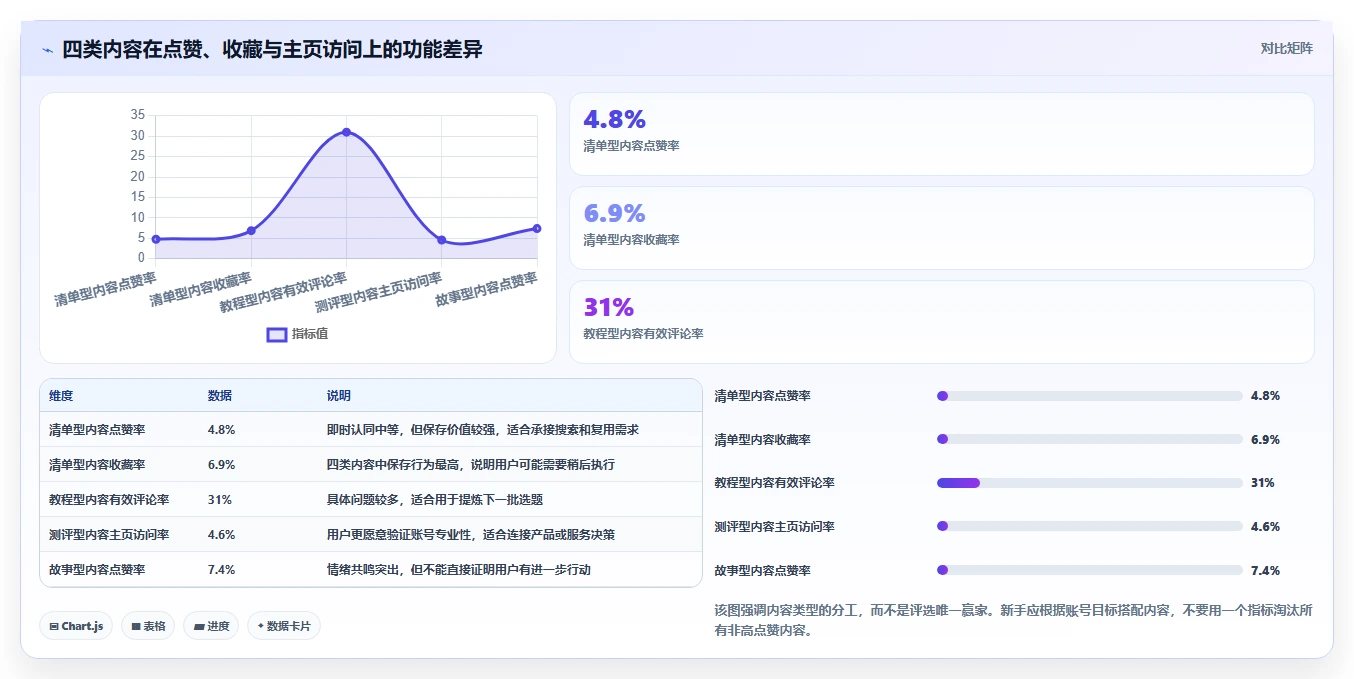The width and height of the screenshot is (1354, 679).
Task: Click the lightning icon beside the dashboard title
Action: (x=47, y=49)
